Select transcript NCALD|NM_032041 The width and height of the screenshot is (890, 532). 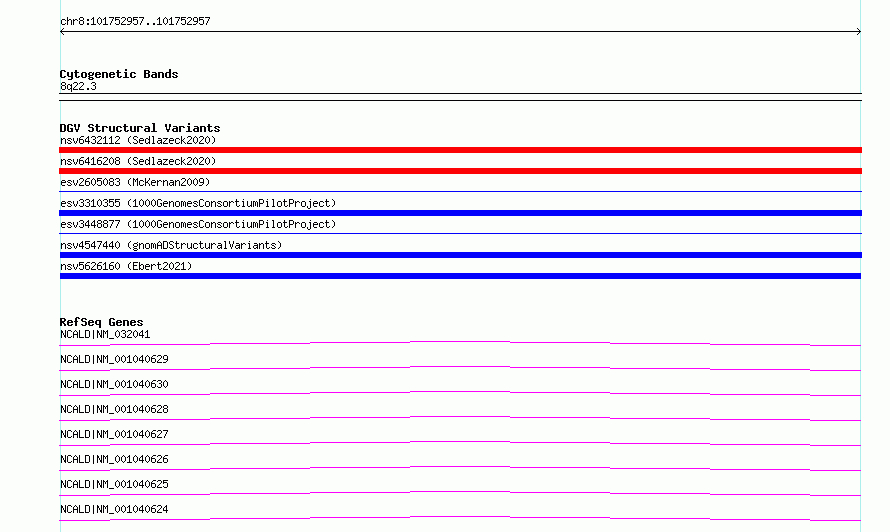tap(105, 334)
